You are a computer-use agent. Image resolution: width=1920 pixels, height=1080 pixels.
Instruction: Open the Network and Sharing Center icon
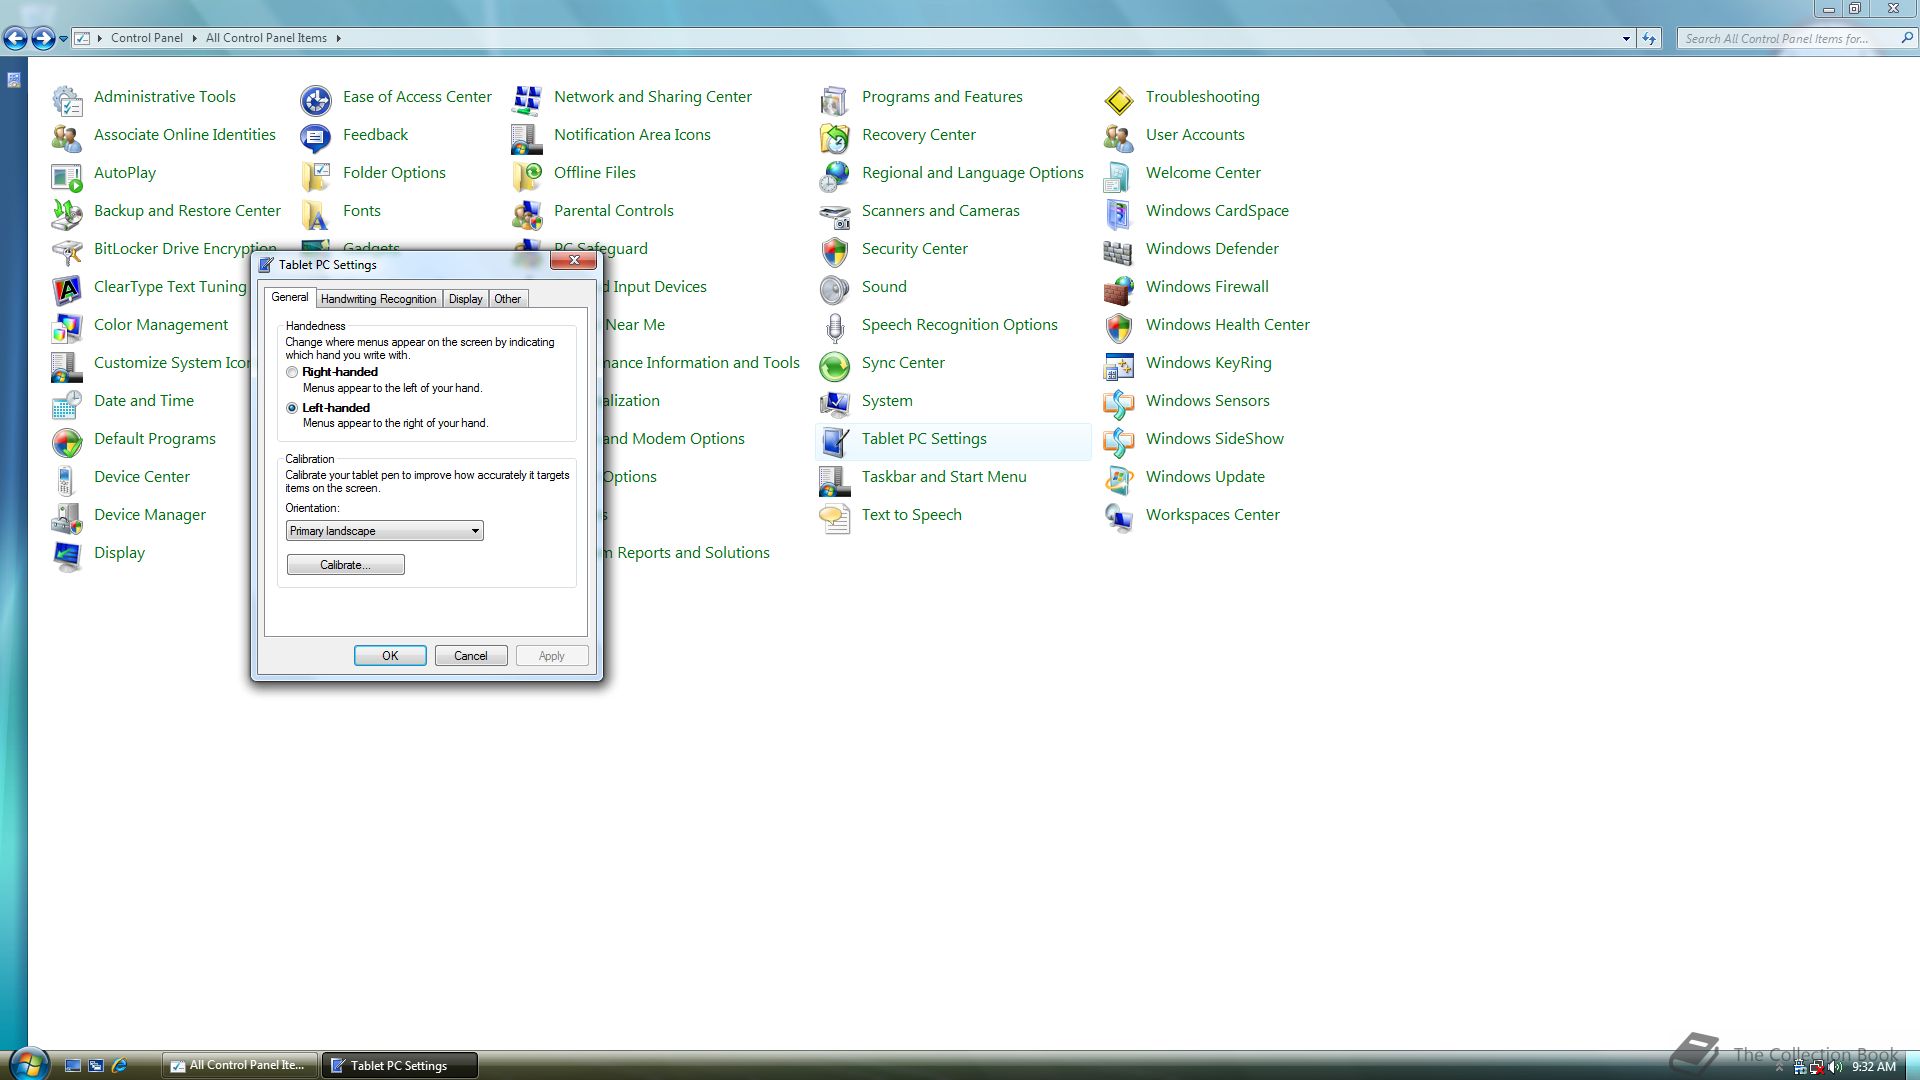(527, 99)
